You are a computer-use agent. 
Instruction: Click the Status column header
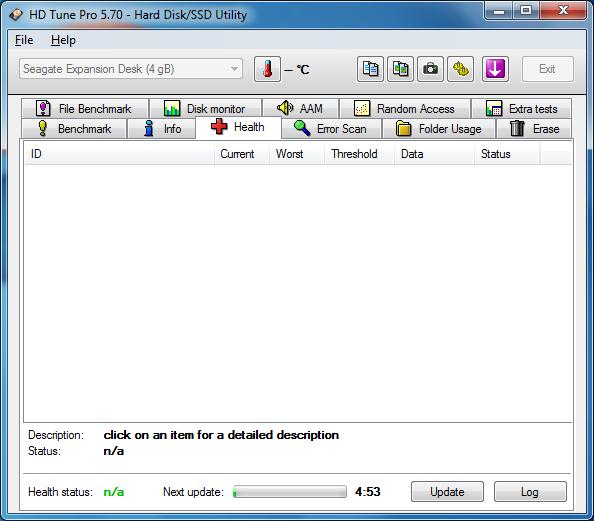[507, 154]
